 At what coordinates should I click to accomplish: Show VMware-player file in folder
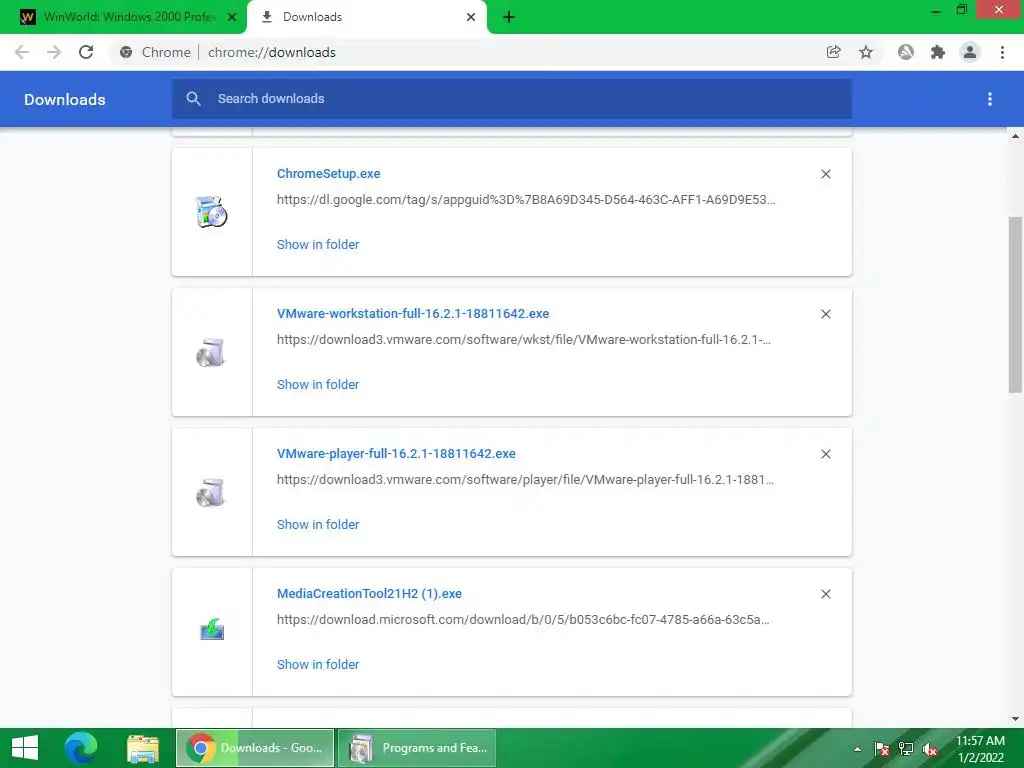tap(318, 524)
